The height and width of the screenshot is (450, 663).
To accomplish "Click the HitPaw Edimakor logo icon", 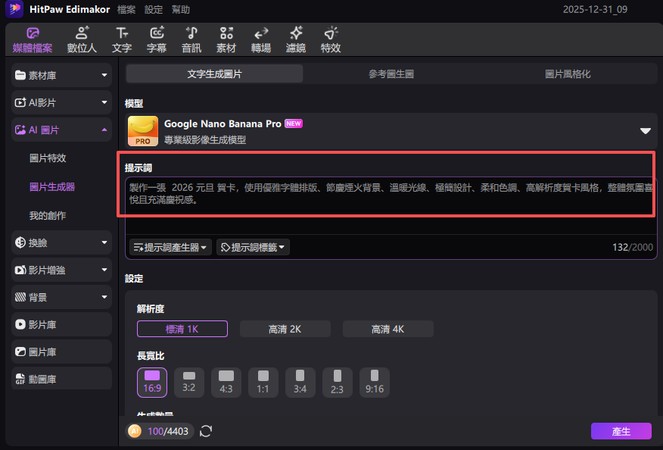I will click(15, 8).
